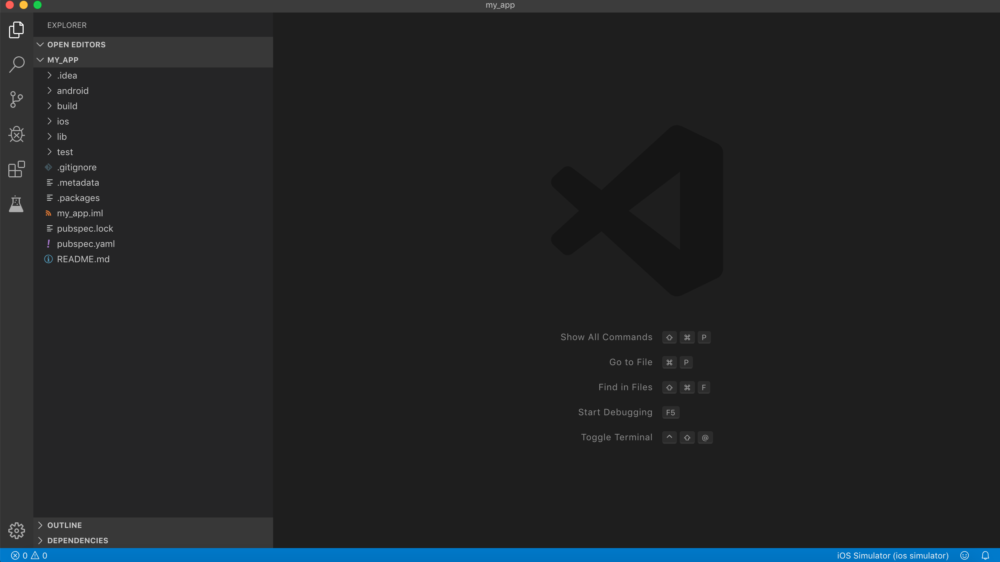Open the .metadata file
This screenshot has height=562, width=1000.
153,182
